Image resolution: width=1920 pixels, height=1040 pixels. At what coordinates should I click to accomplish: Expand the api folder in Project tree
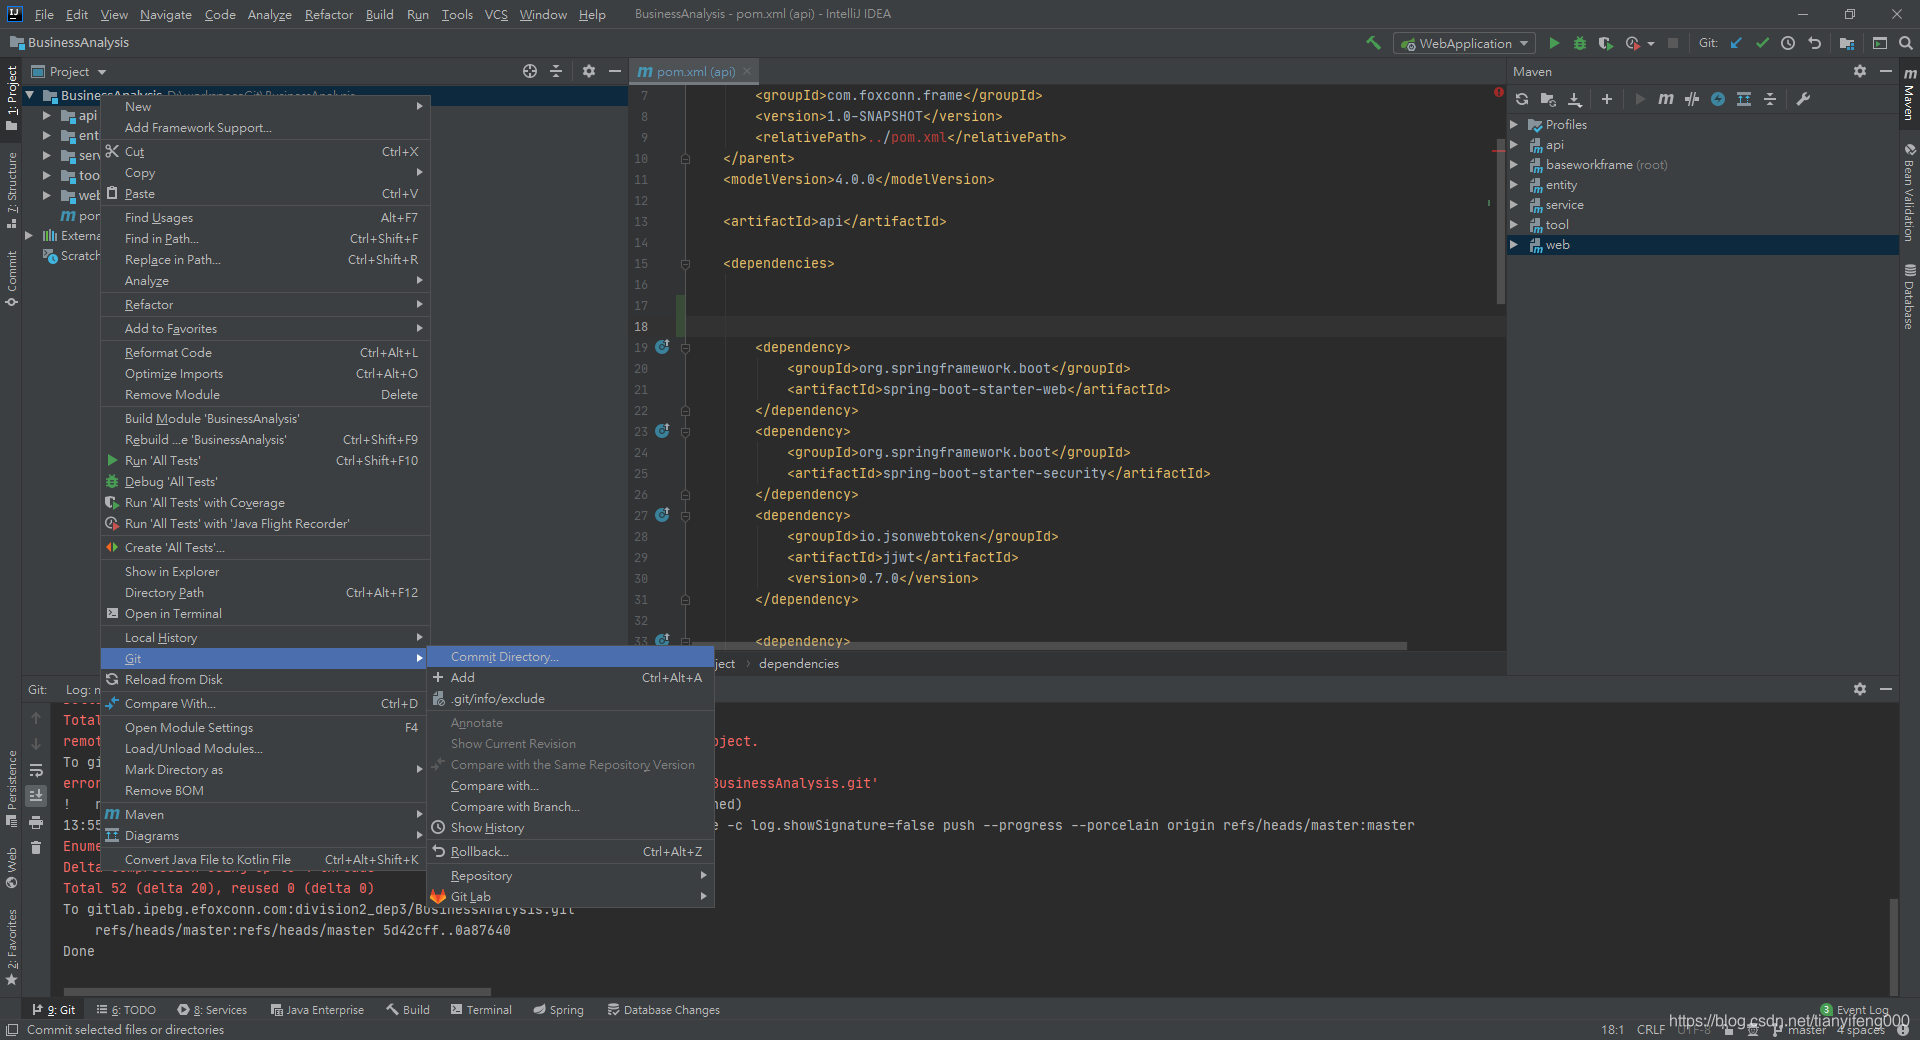pyautogui.click(x=46, y=116)
